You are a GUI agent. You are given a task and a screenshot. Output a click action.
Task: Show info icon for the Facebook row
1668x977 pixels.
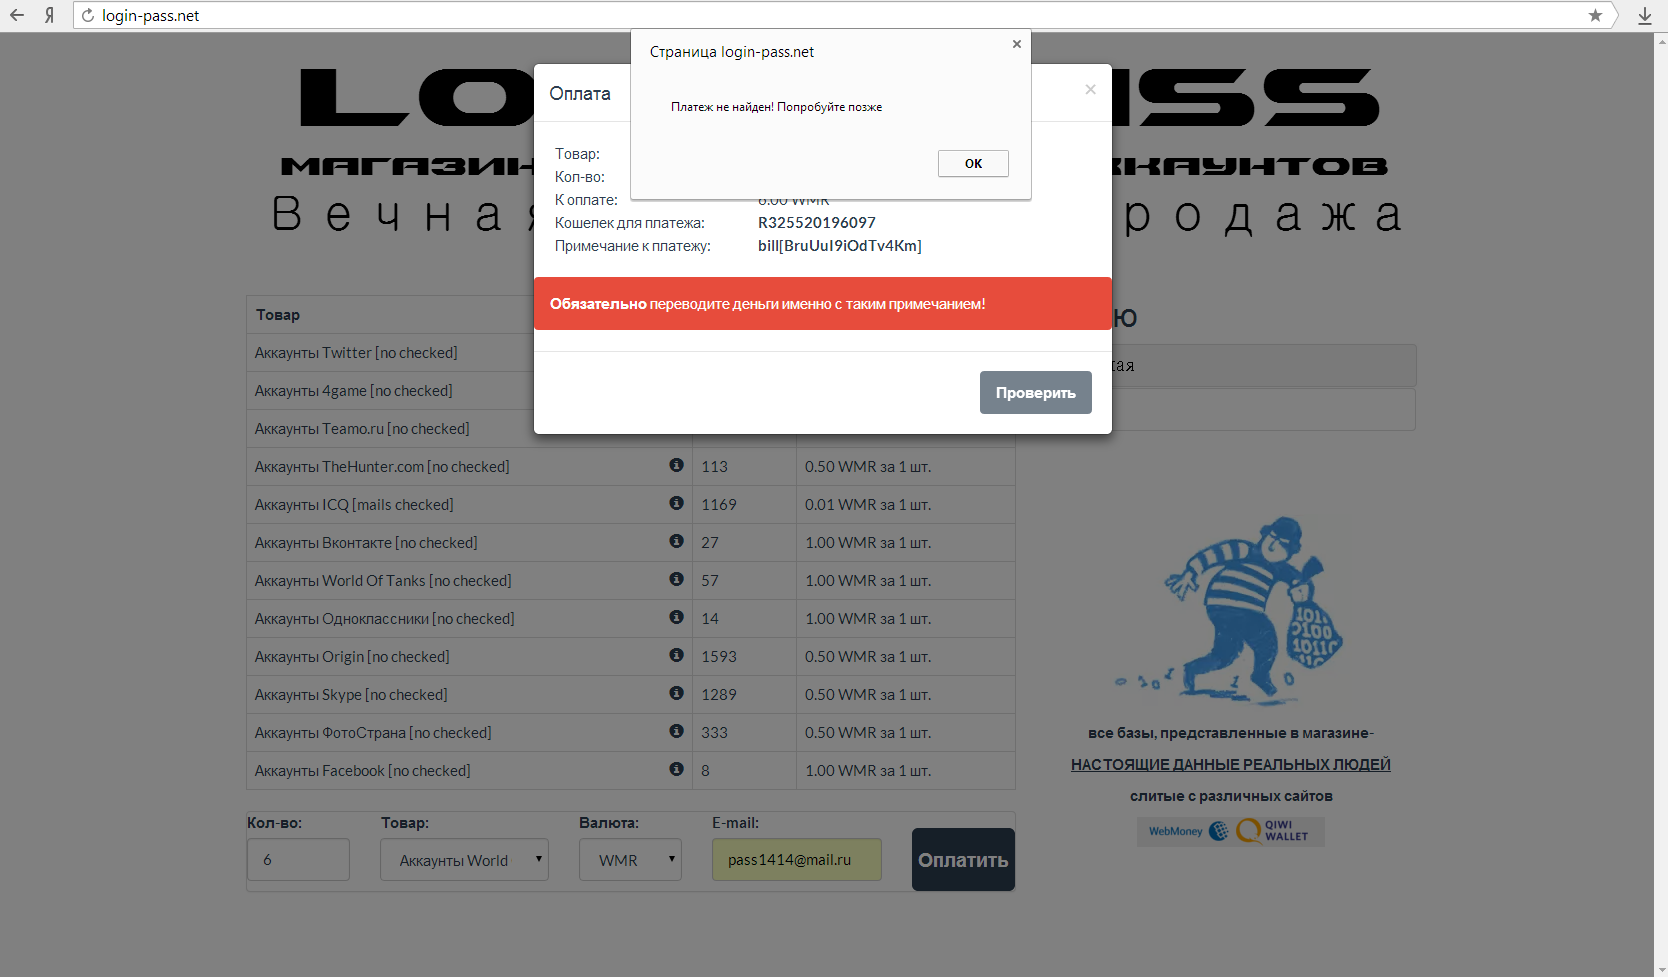tap(676, 769)
